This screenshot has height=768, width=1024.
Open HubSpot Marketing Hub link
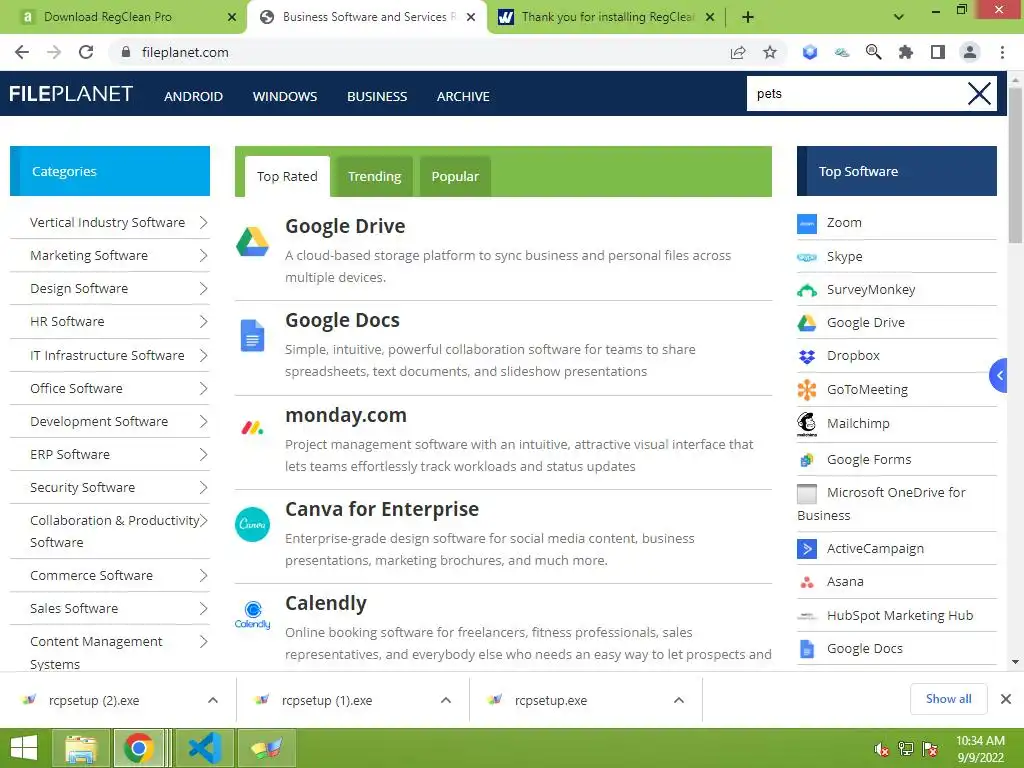pos(900,616)
